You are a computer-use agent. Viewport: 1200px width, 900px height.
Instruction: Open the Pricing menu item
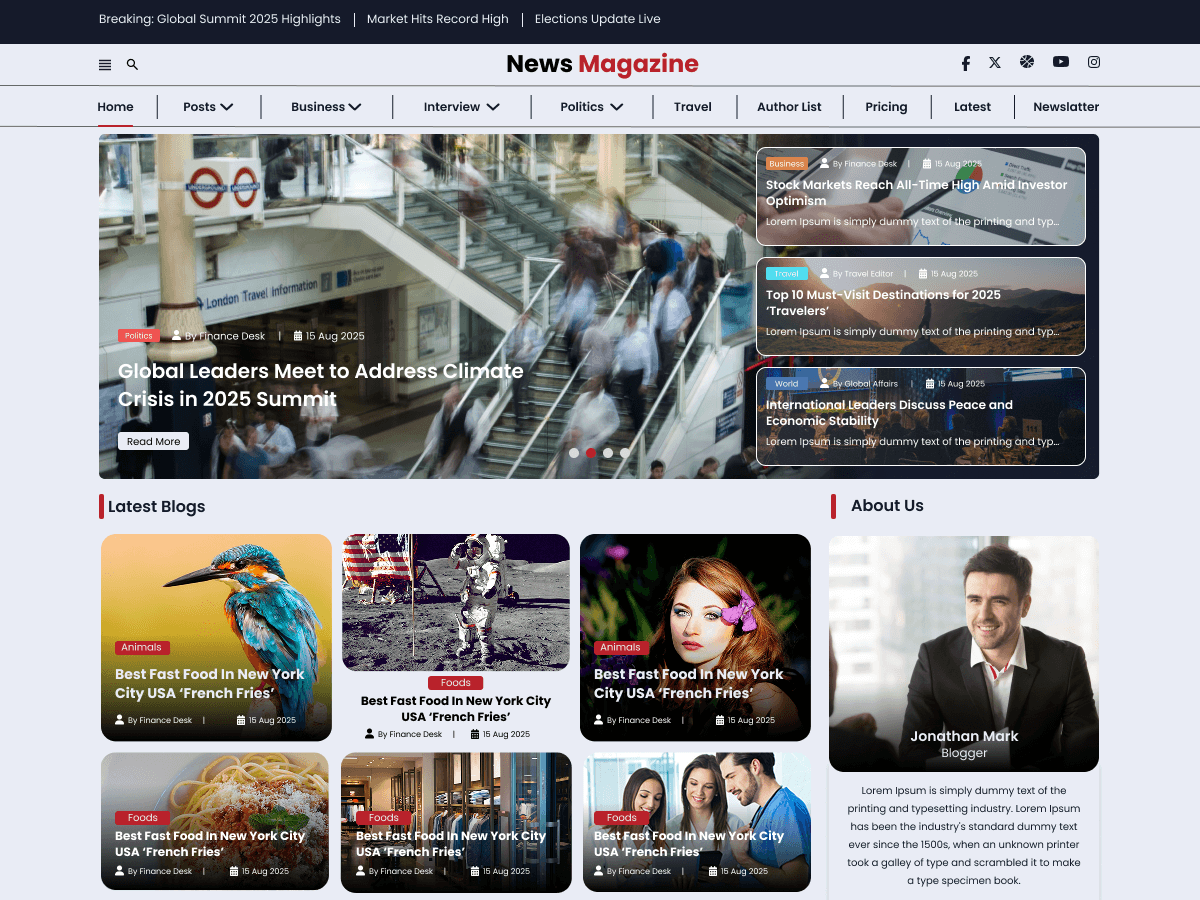pos(886,107)
